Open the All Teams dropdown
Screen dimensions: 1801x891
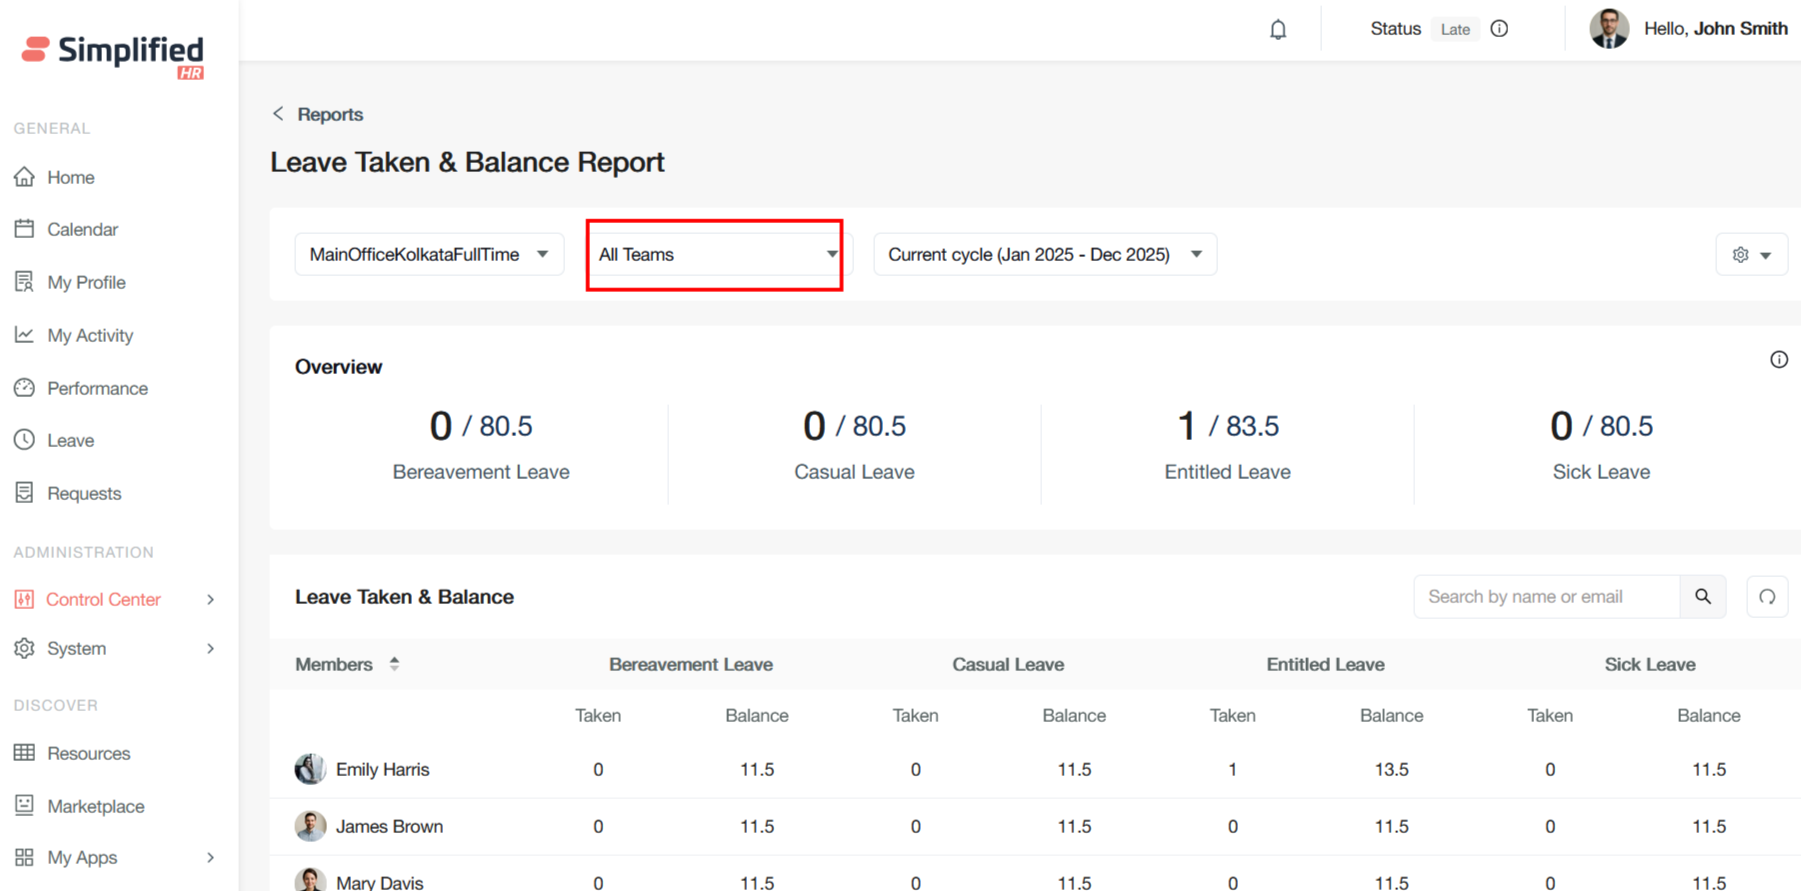714,255
